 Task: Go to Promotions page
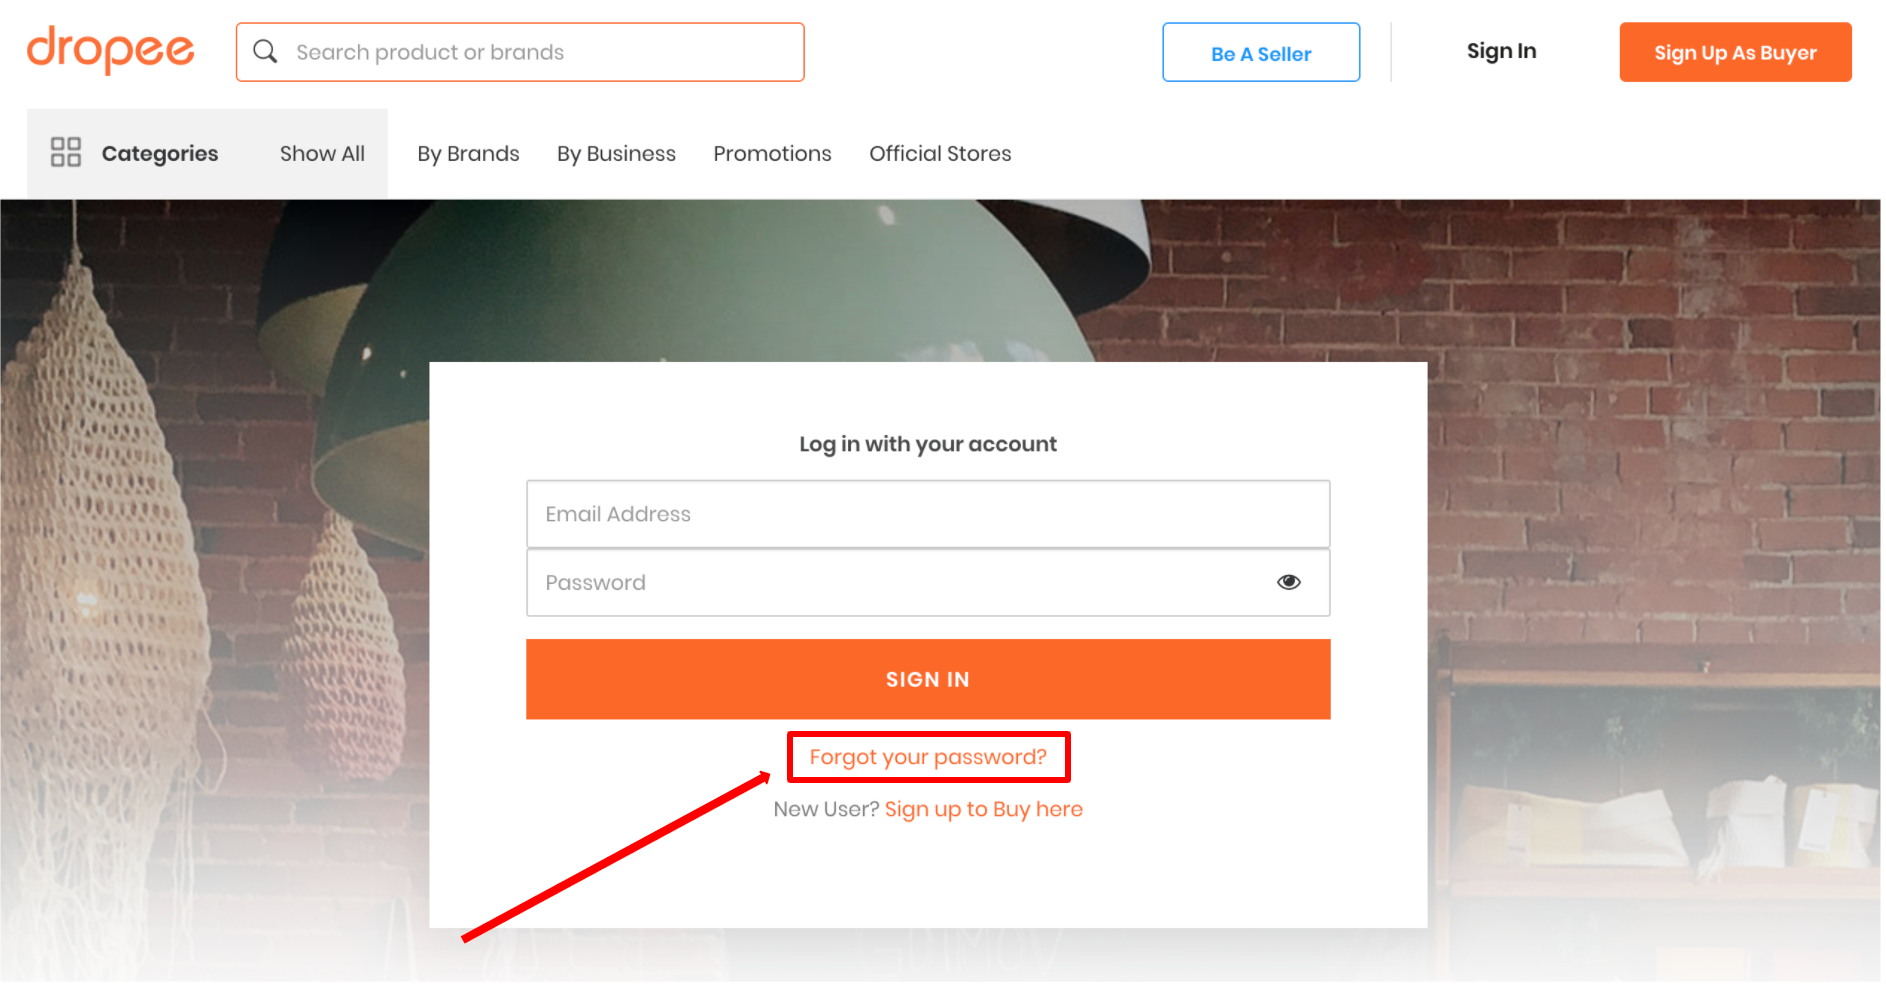(772, 153)
